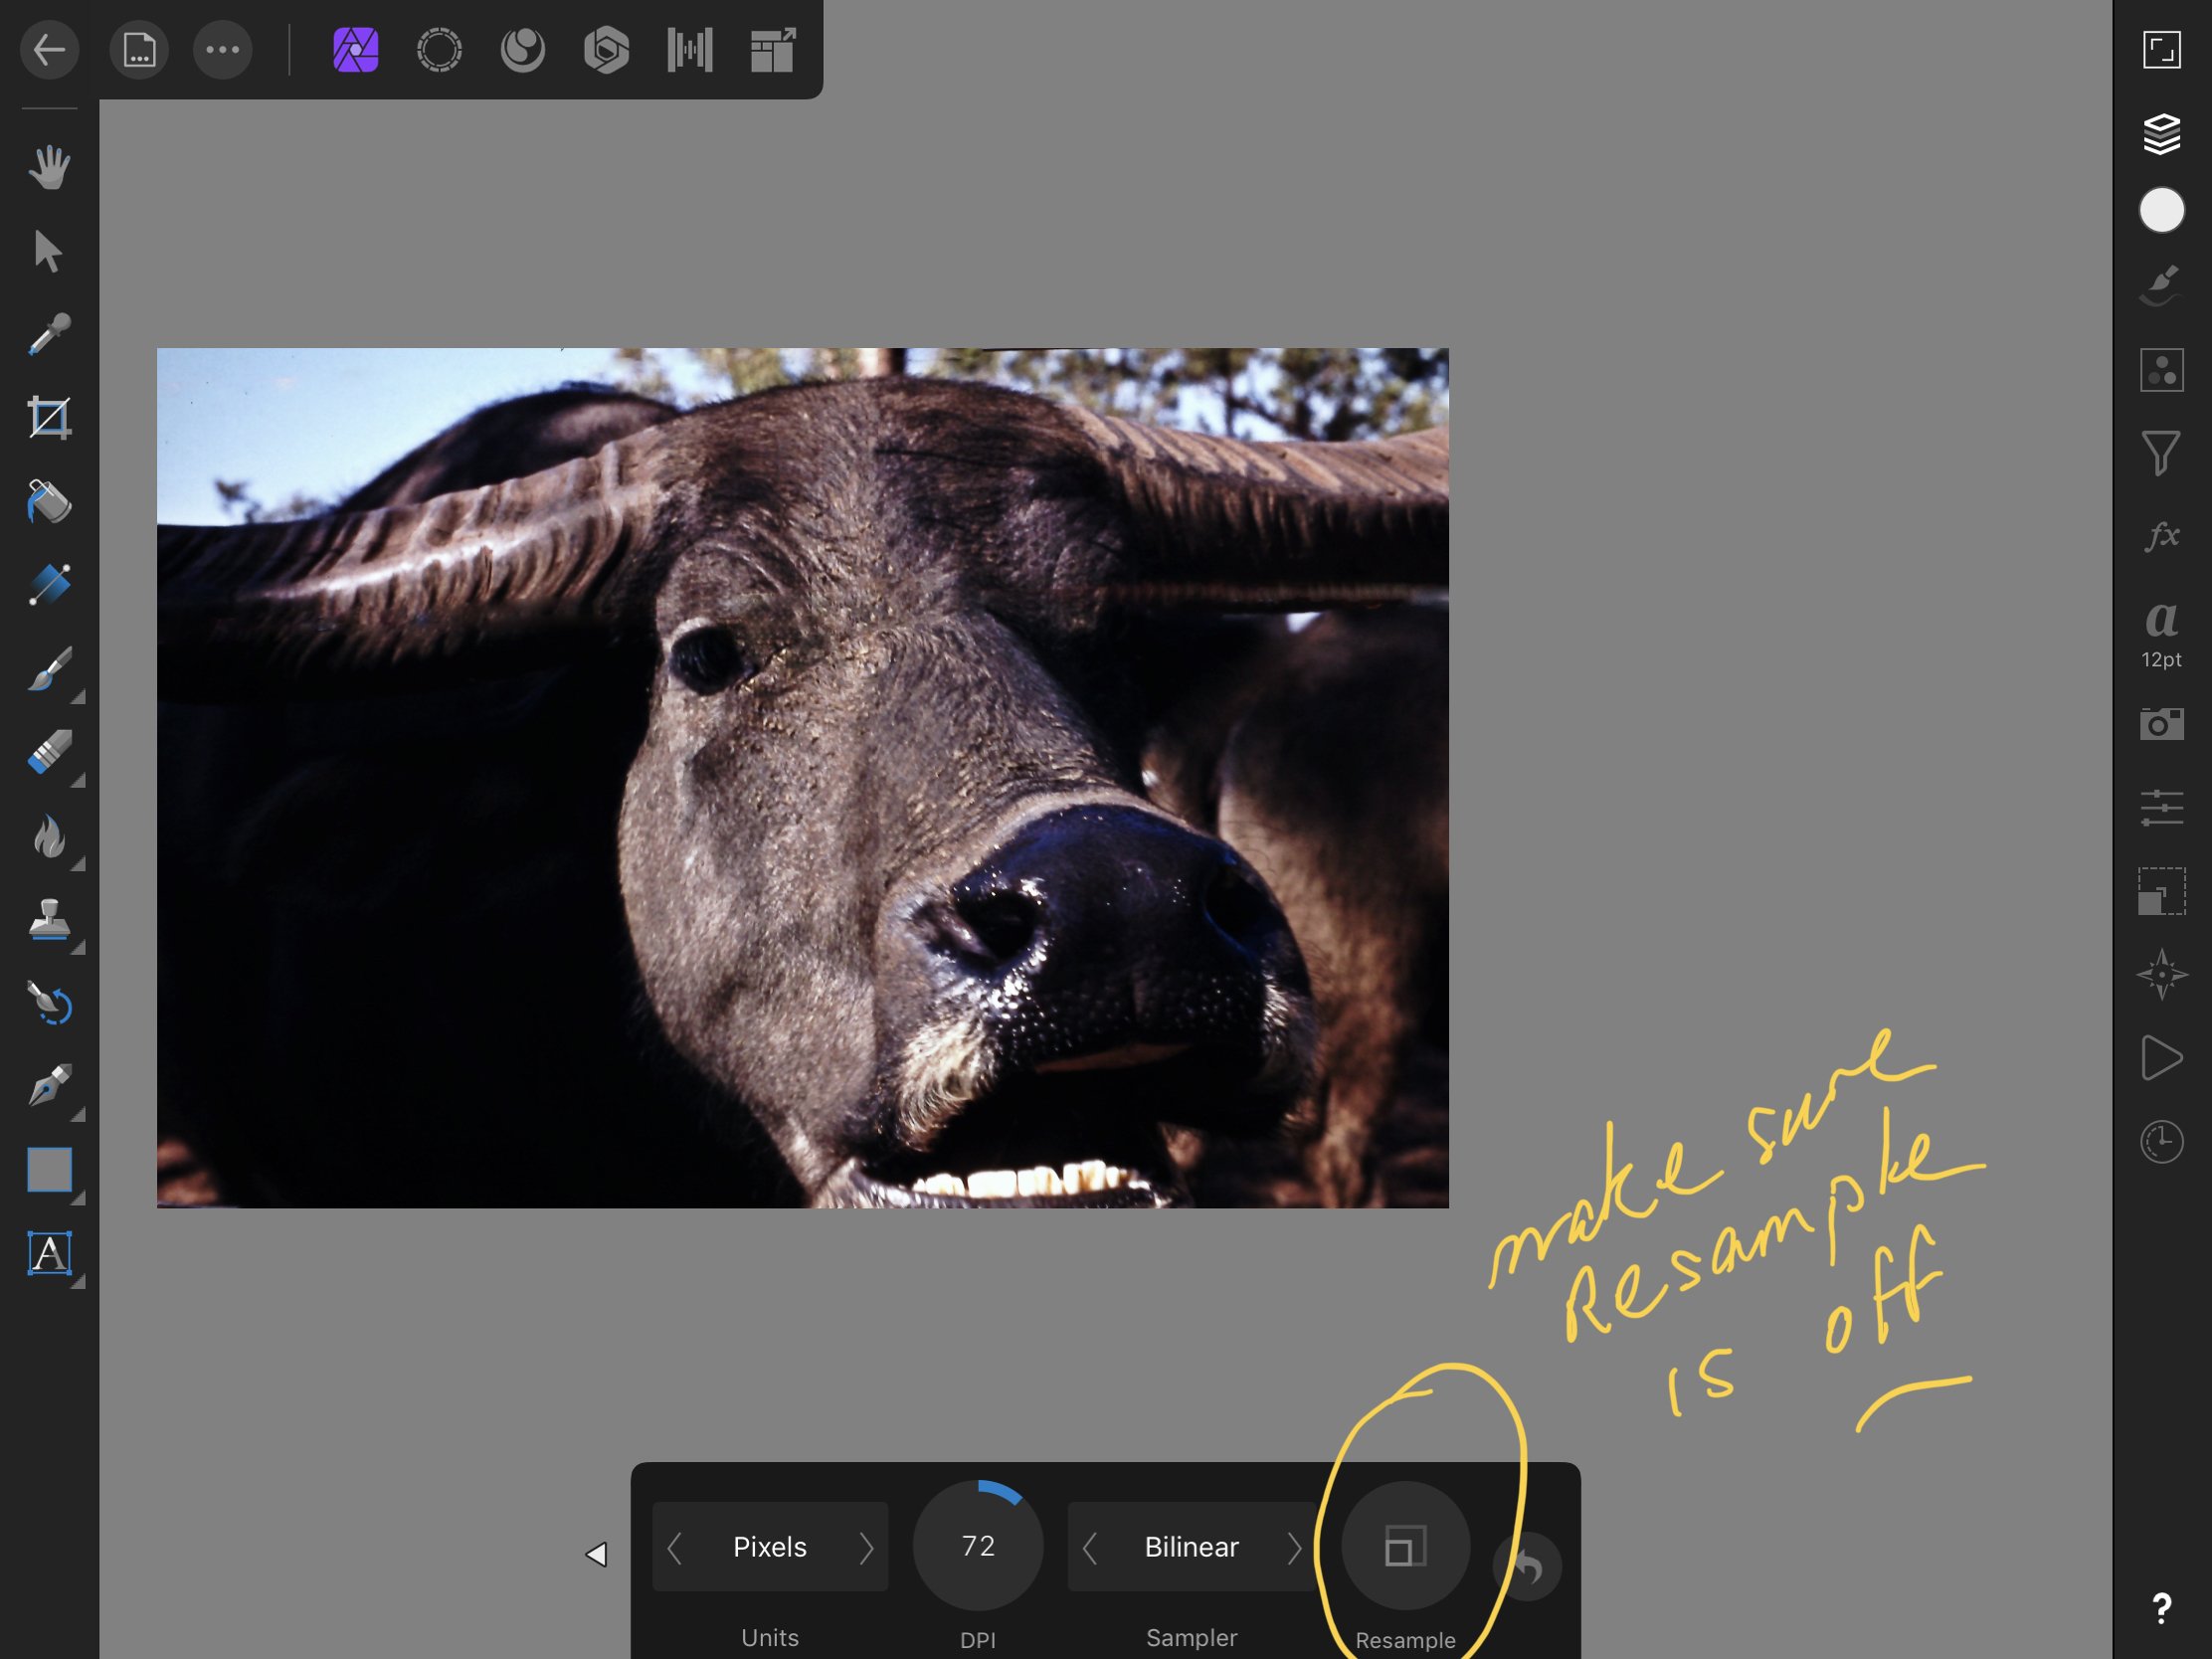Switch to the Export persona

pos(773,49)
